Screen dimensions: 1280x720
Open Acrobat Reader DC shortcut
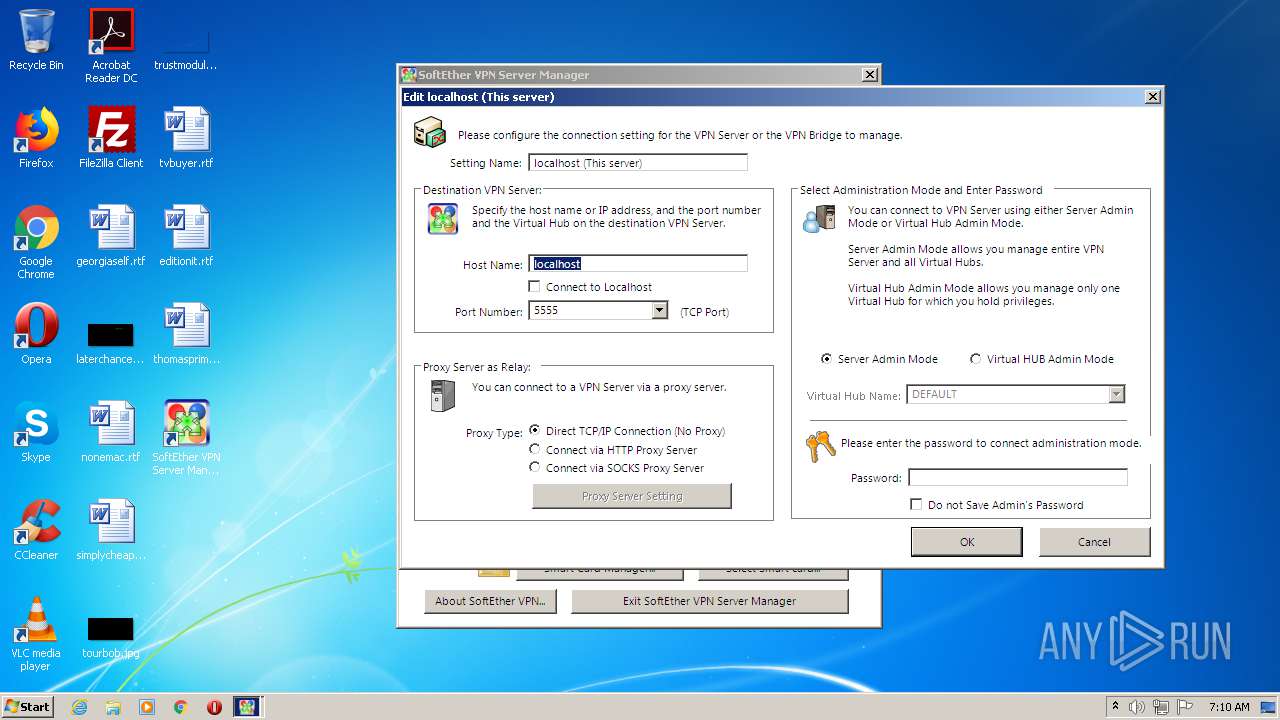tap(111, 46)
